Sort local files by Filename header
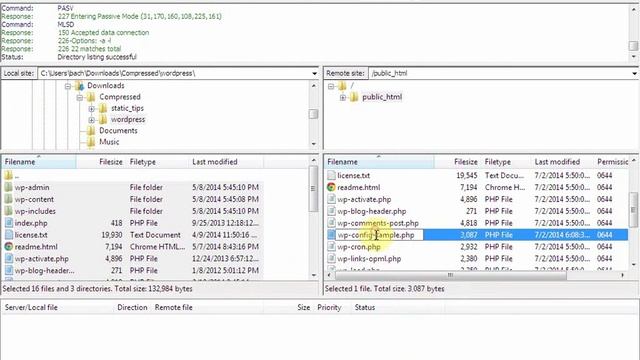Viewport: 640px width, 360px height. [x=39, y=162]
